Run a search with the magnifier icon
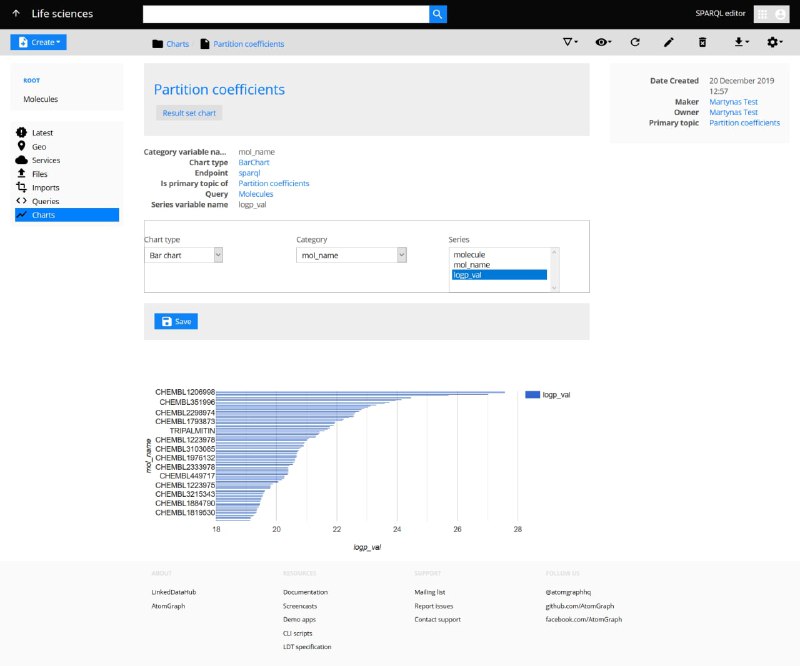Screen dimensions: 800x666 tap(438, 13)
